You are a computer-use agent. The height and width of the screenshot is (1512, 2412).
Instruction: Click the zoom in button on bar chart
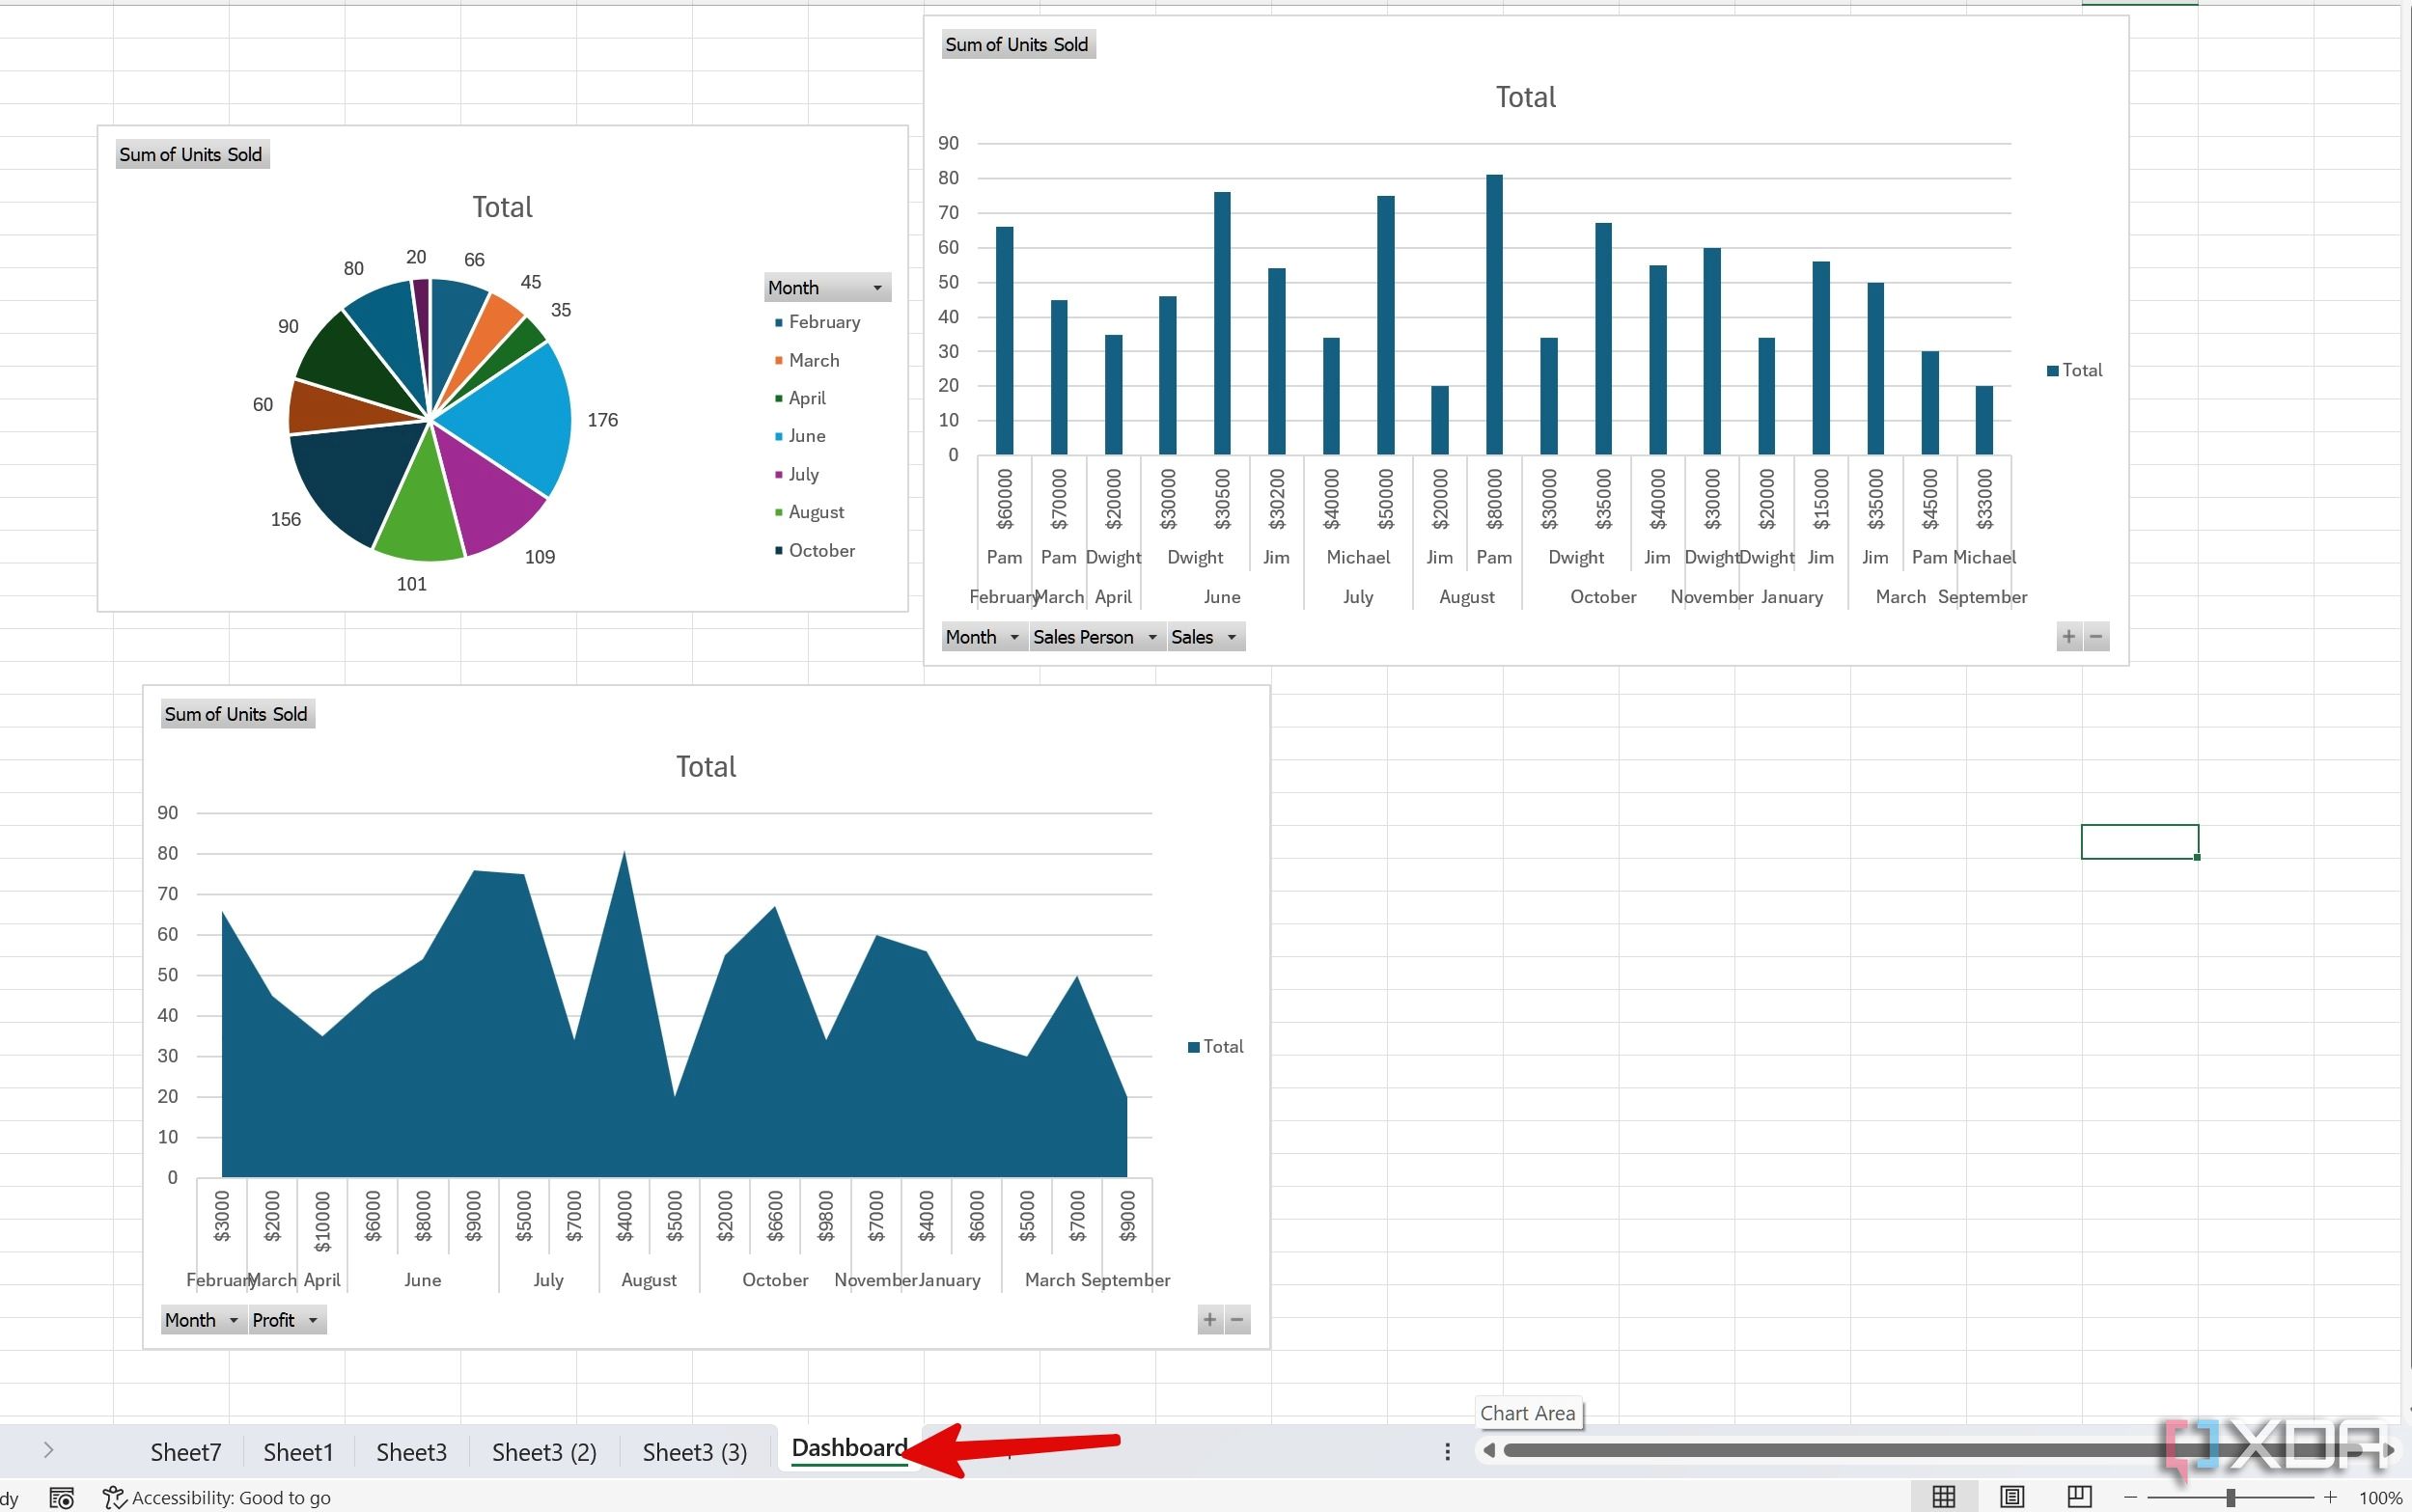point(2069,636)
